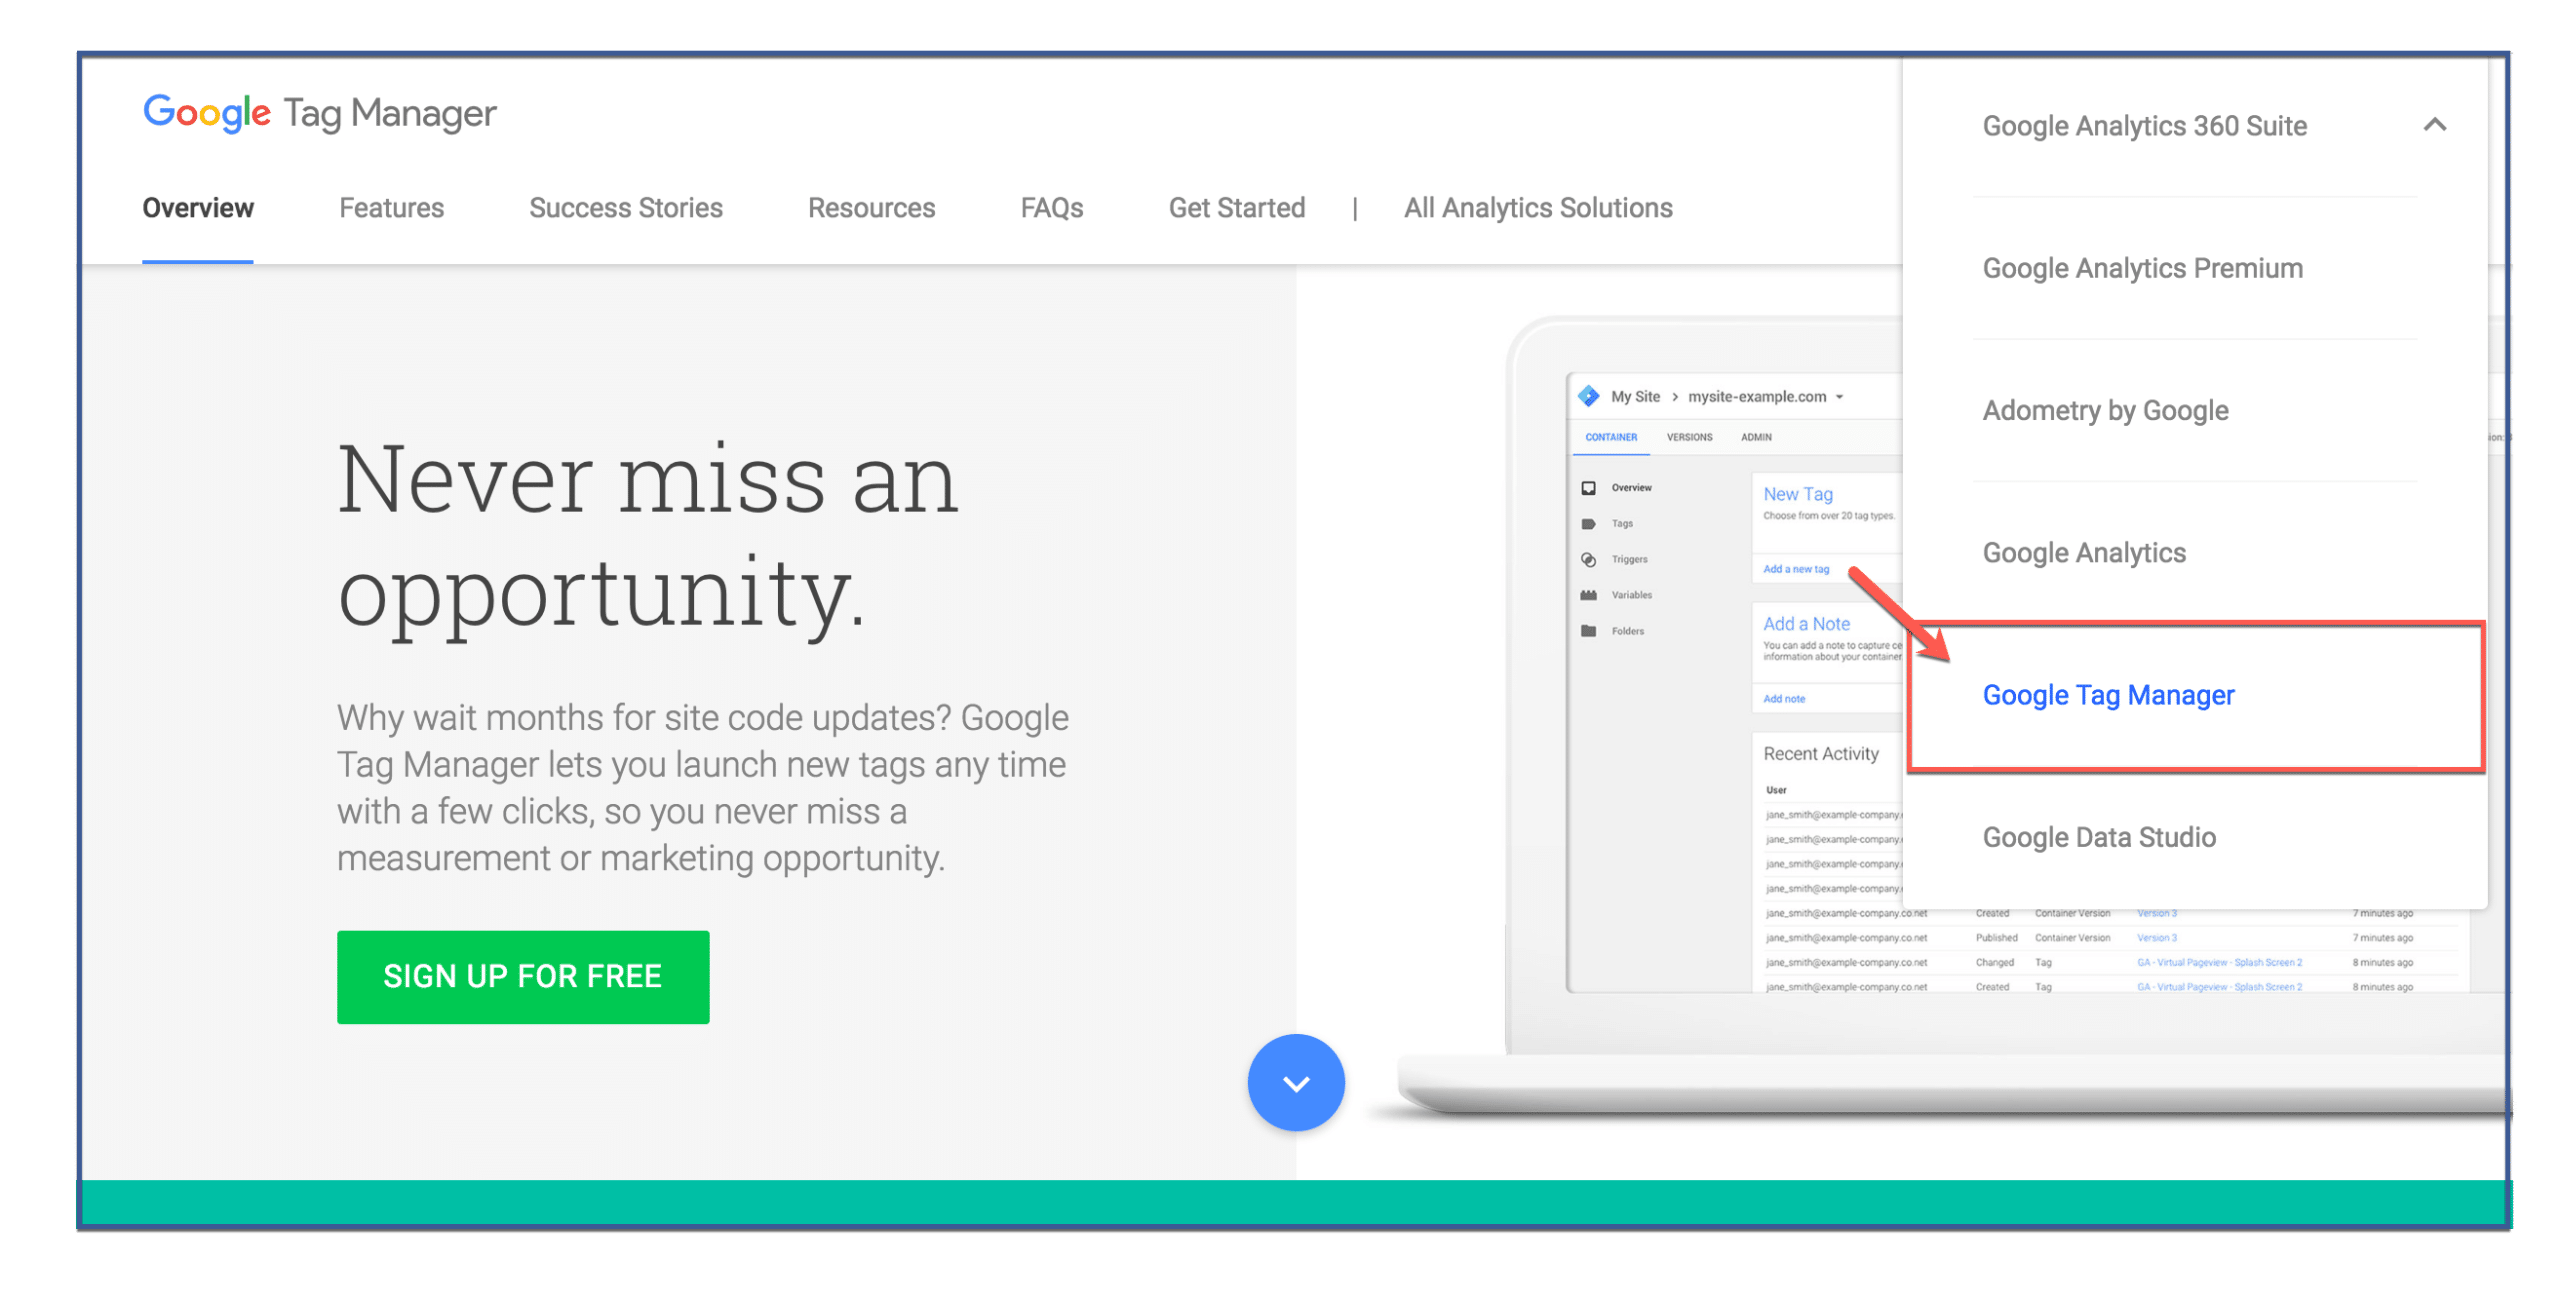
Task: Open Google Tag Manager highlighted link
Action: point(2107,695)
